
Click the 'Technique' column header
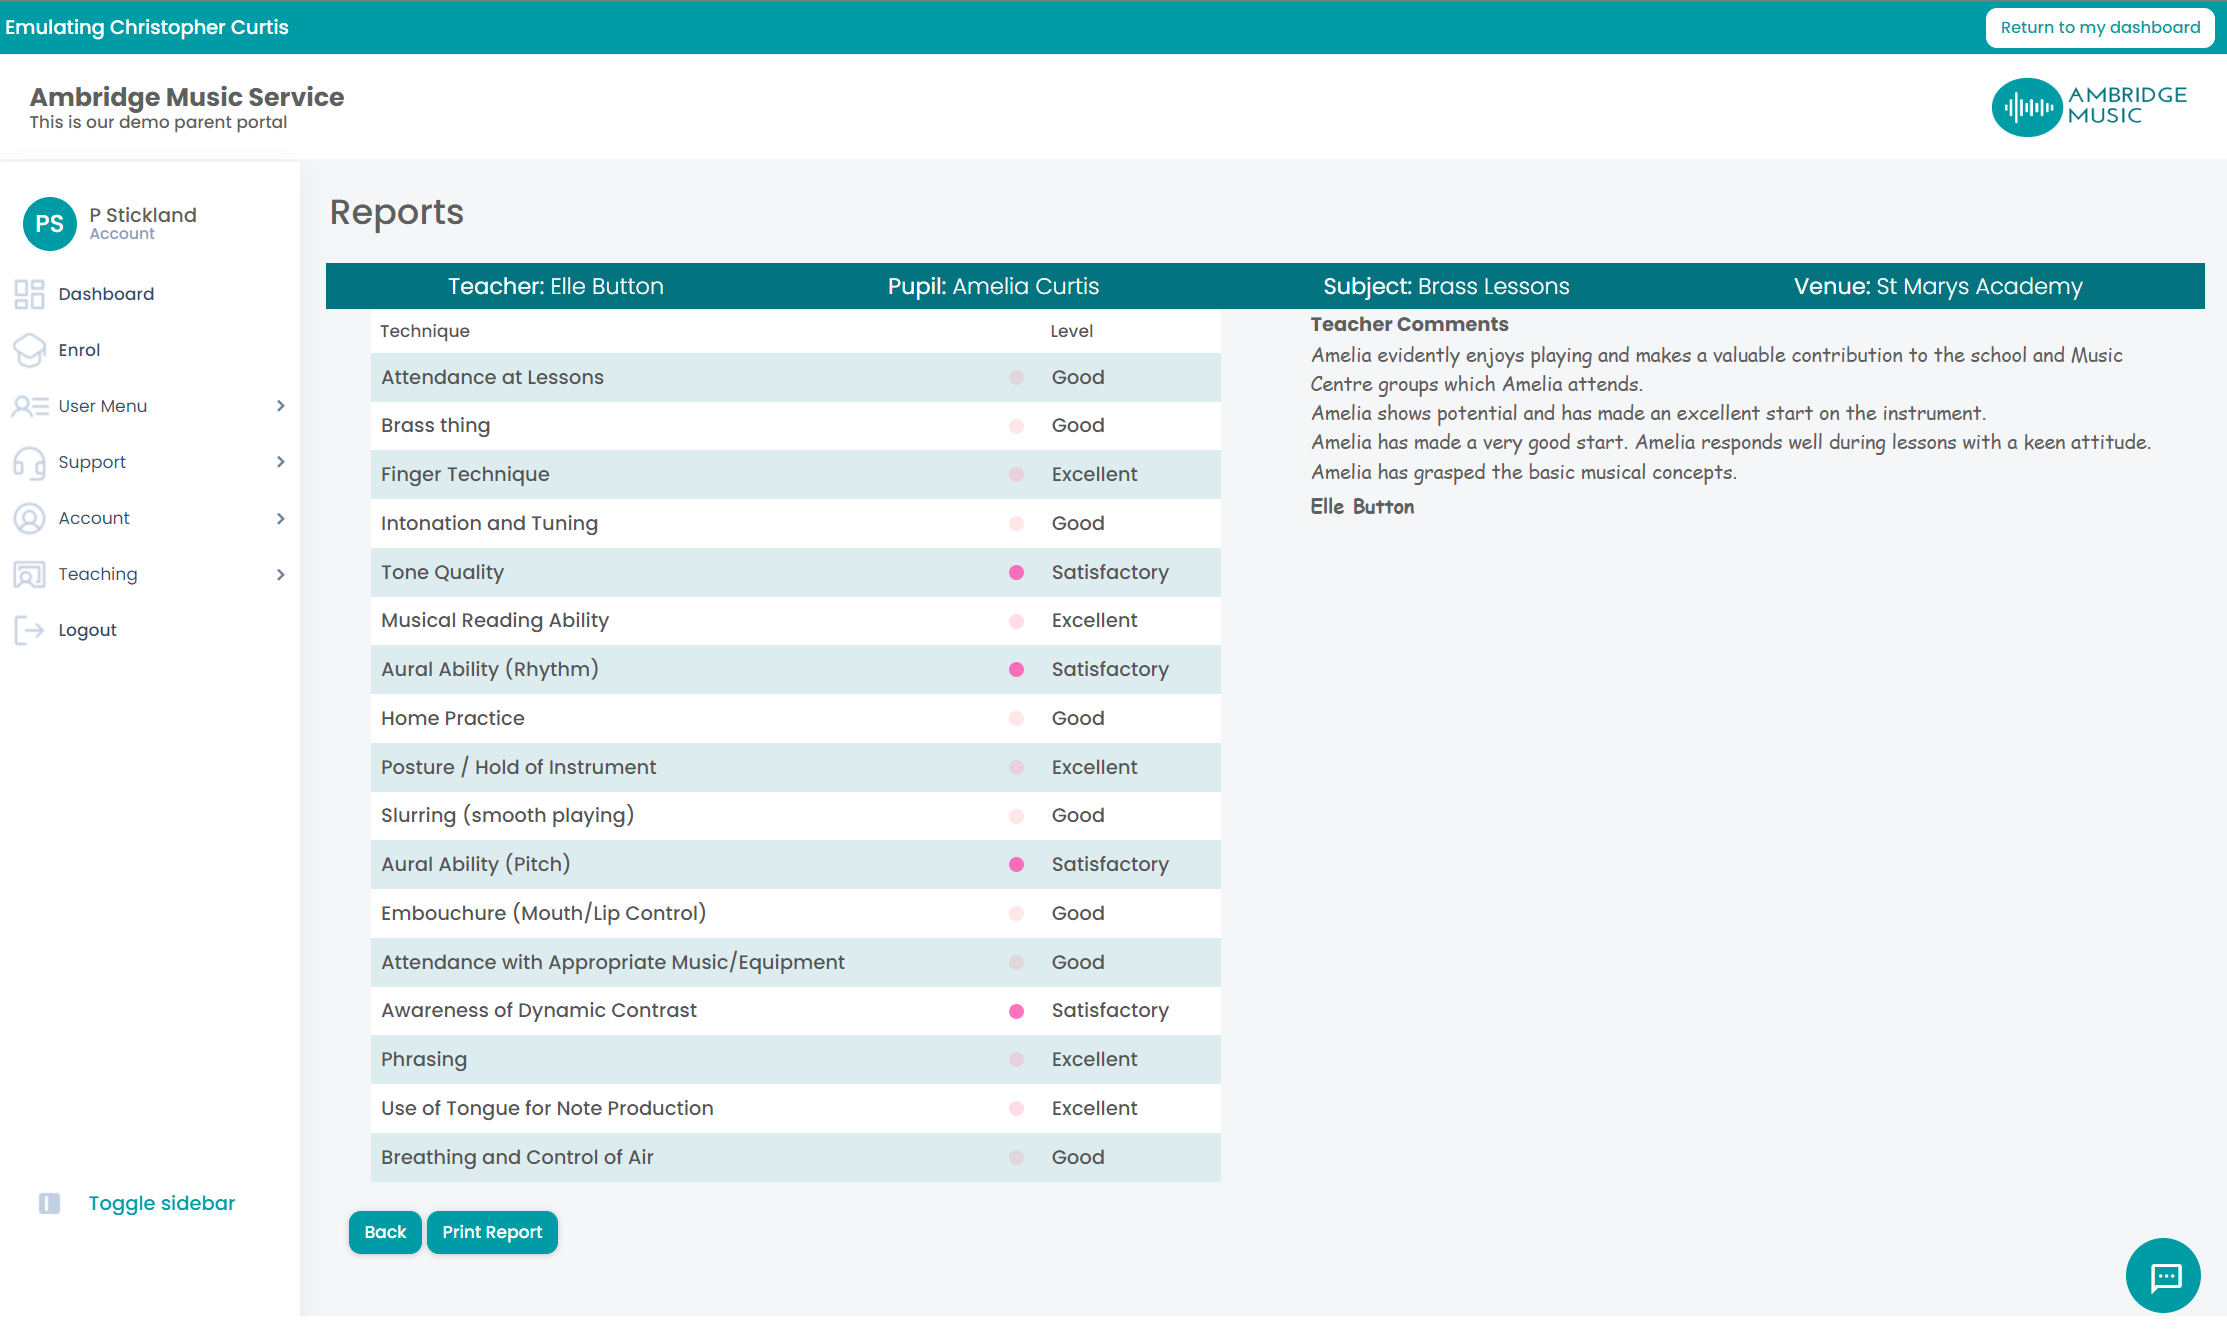coord(424,331)
